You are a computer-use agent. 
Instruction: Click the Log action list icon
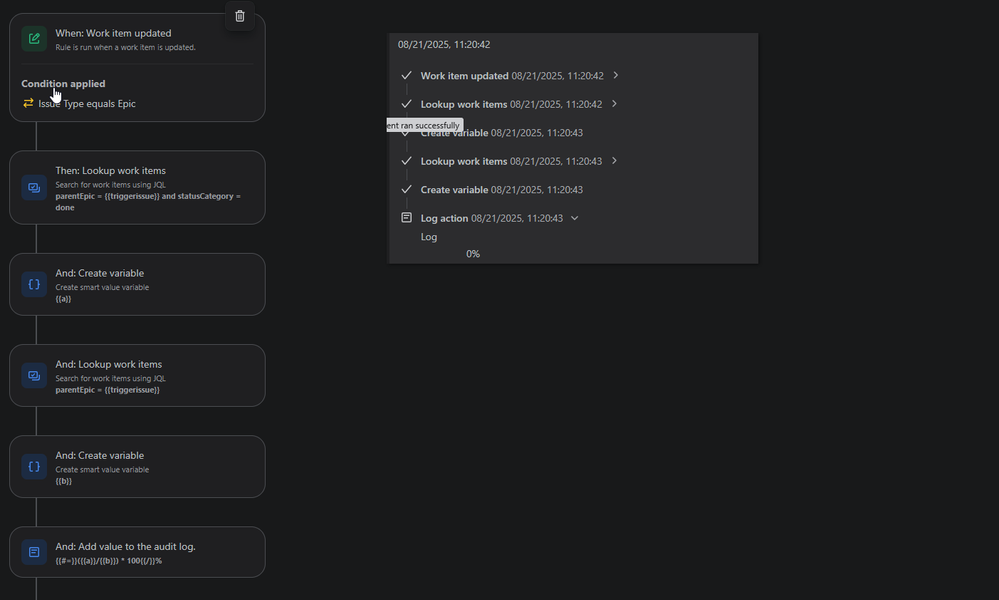click(406, 217)
